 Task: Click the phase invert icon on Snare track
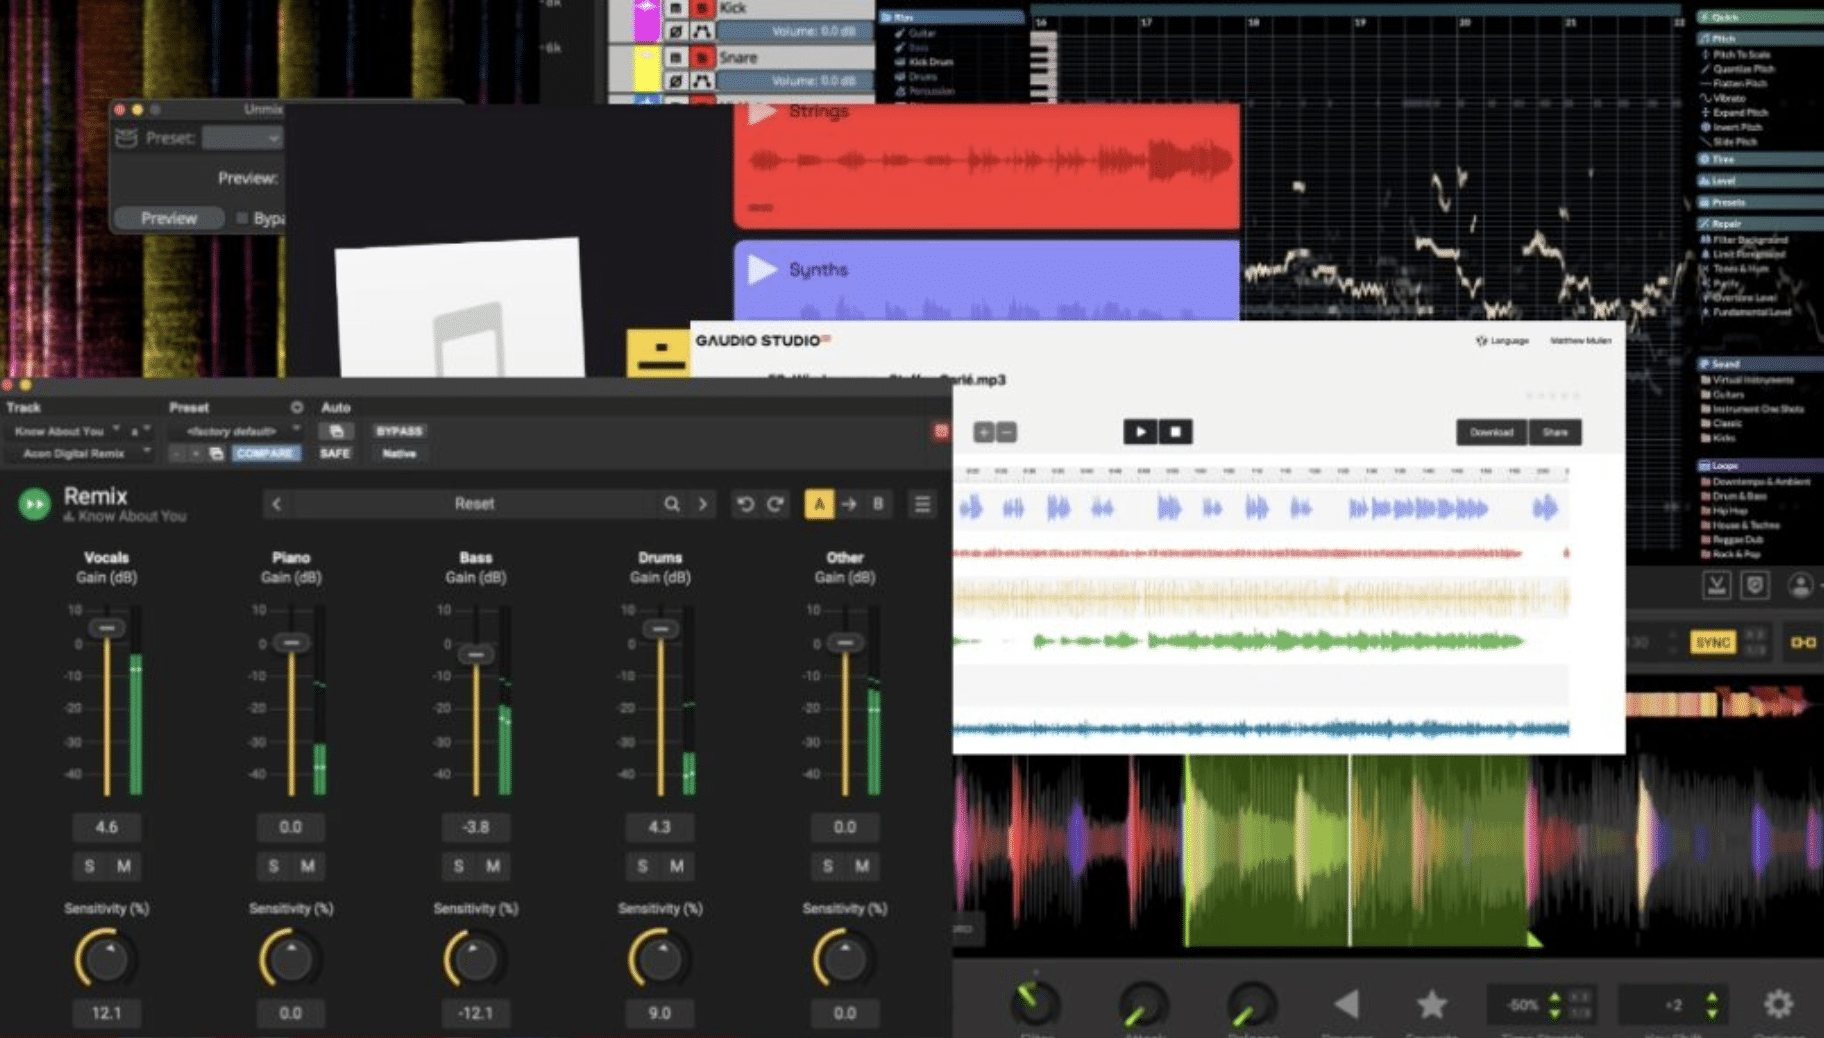point(675,80)
